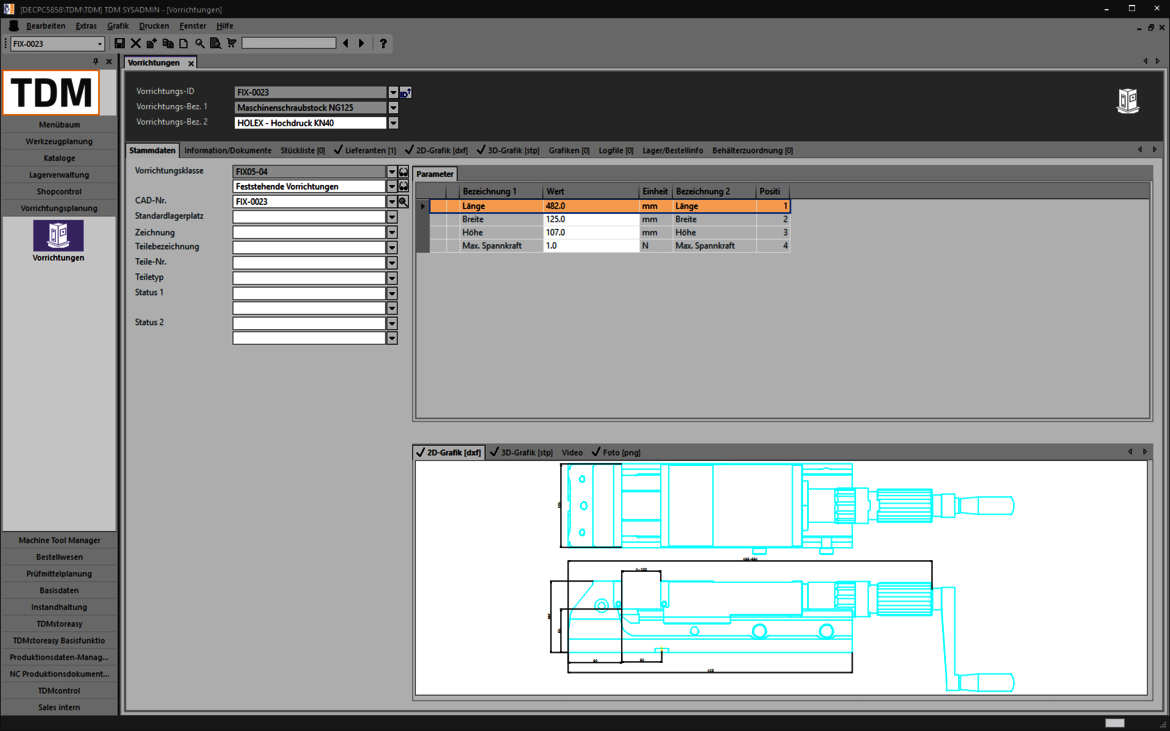This screenshot has height=731, width=1170.
Task: Close the left navigation panel
Action: coord(109,61)
